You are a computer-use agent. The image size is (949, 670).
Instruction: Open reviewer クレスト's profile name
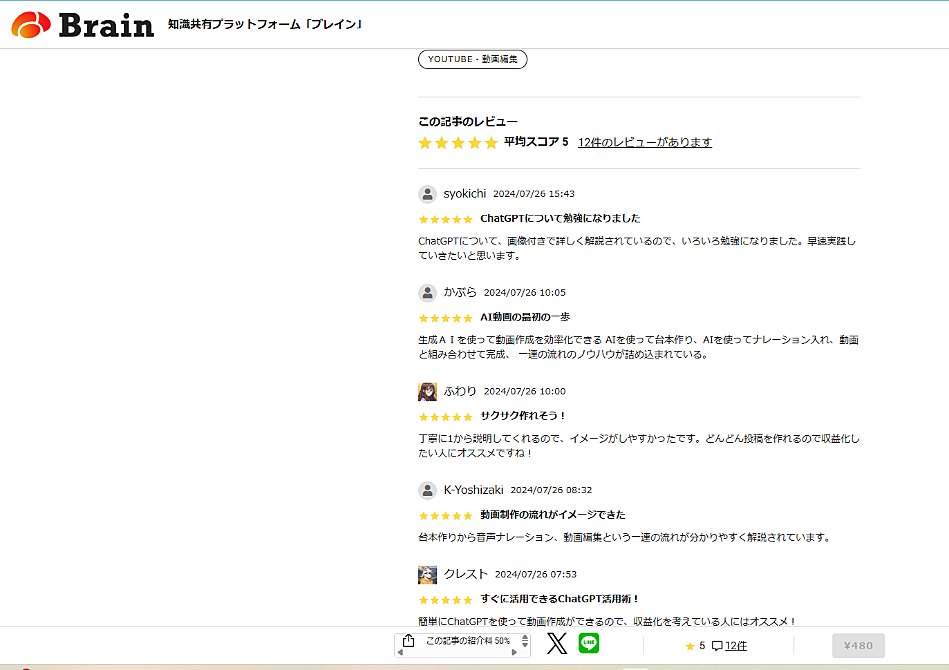click(465, 574)
